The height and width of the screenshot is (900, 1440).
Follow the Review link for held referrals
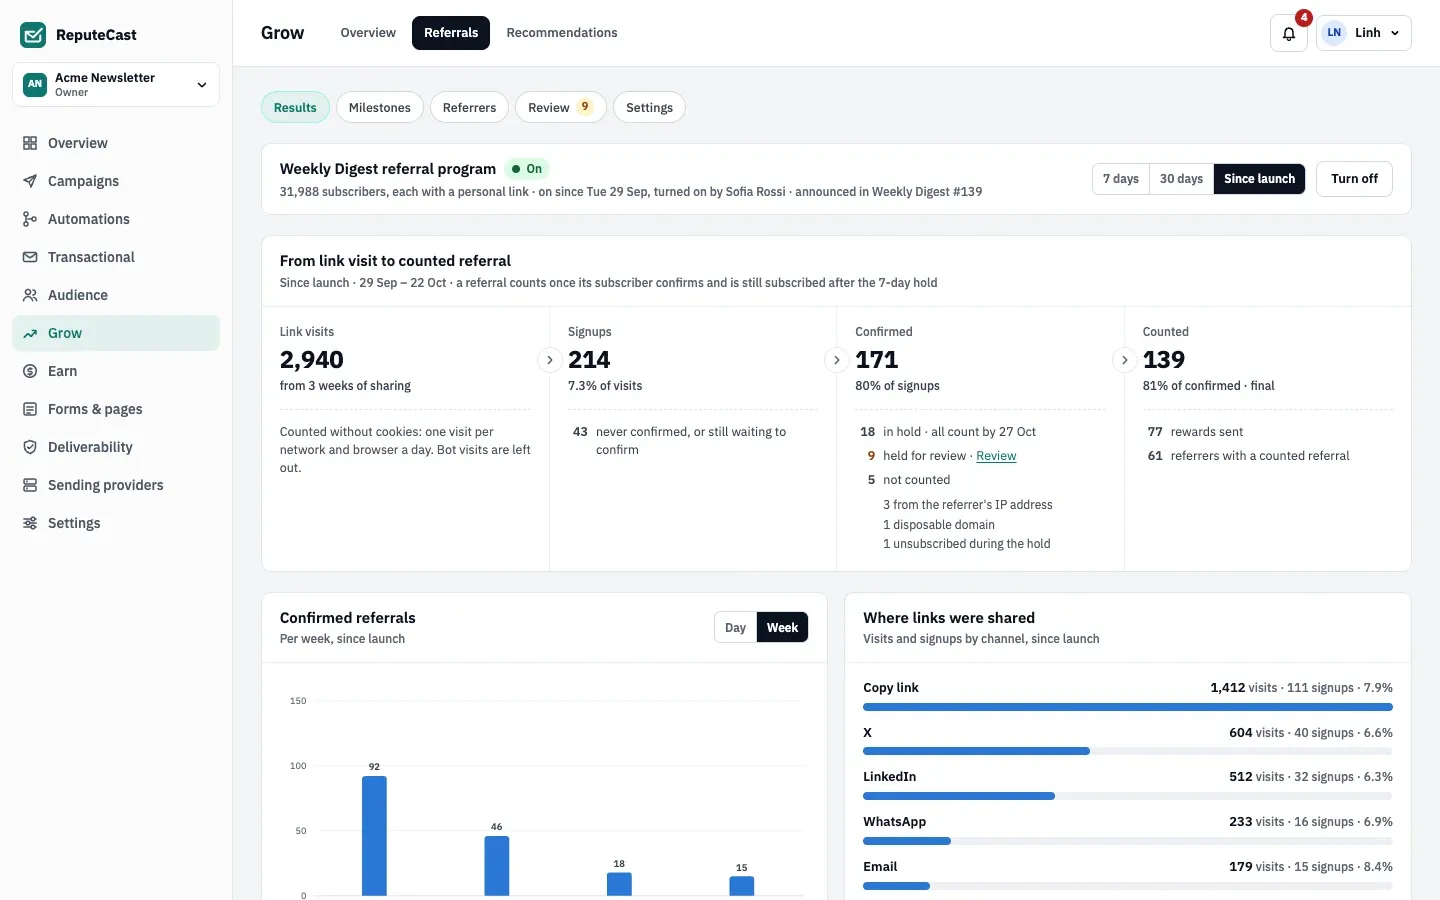click(x=996, y=456)
